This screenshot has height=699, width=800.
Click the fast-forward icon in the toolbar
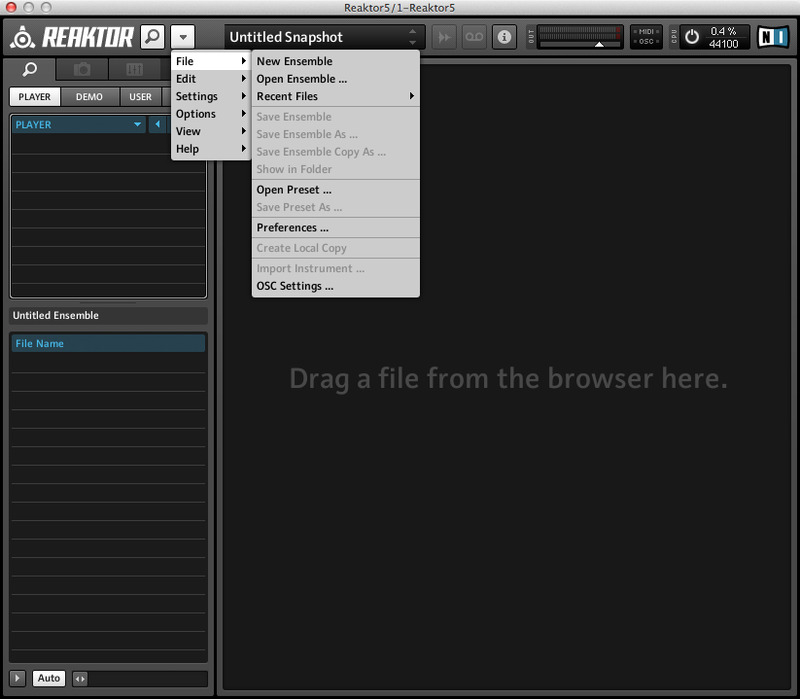[x=444, y=37]
